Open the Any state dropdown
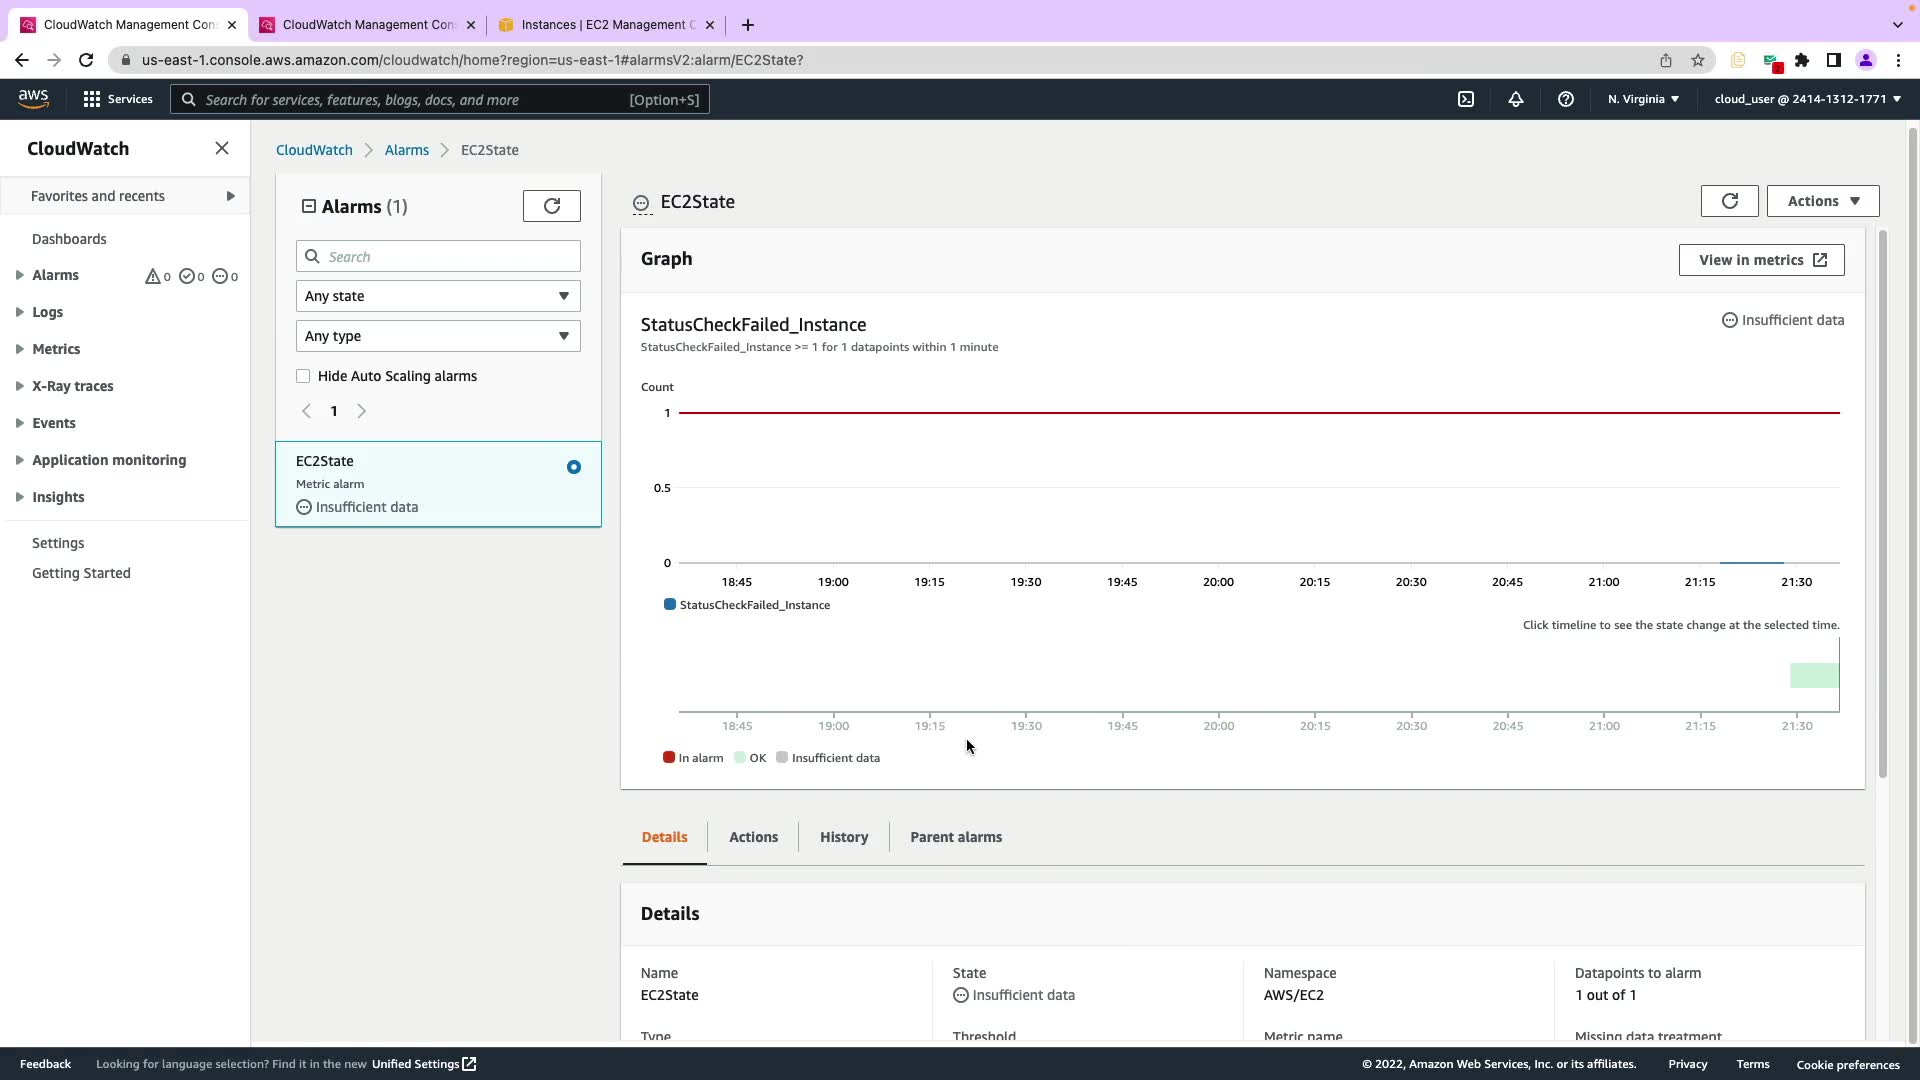Viewport: 1920px width, 1080px height. pos(437,296)
